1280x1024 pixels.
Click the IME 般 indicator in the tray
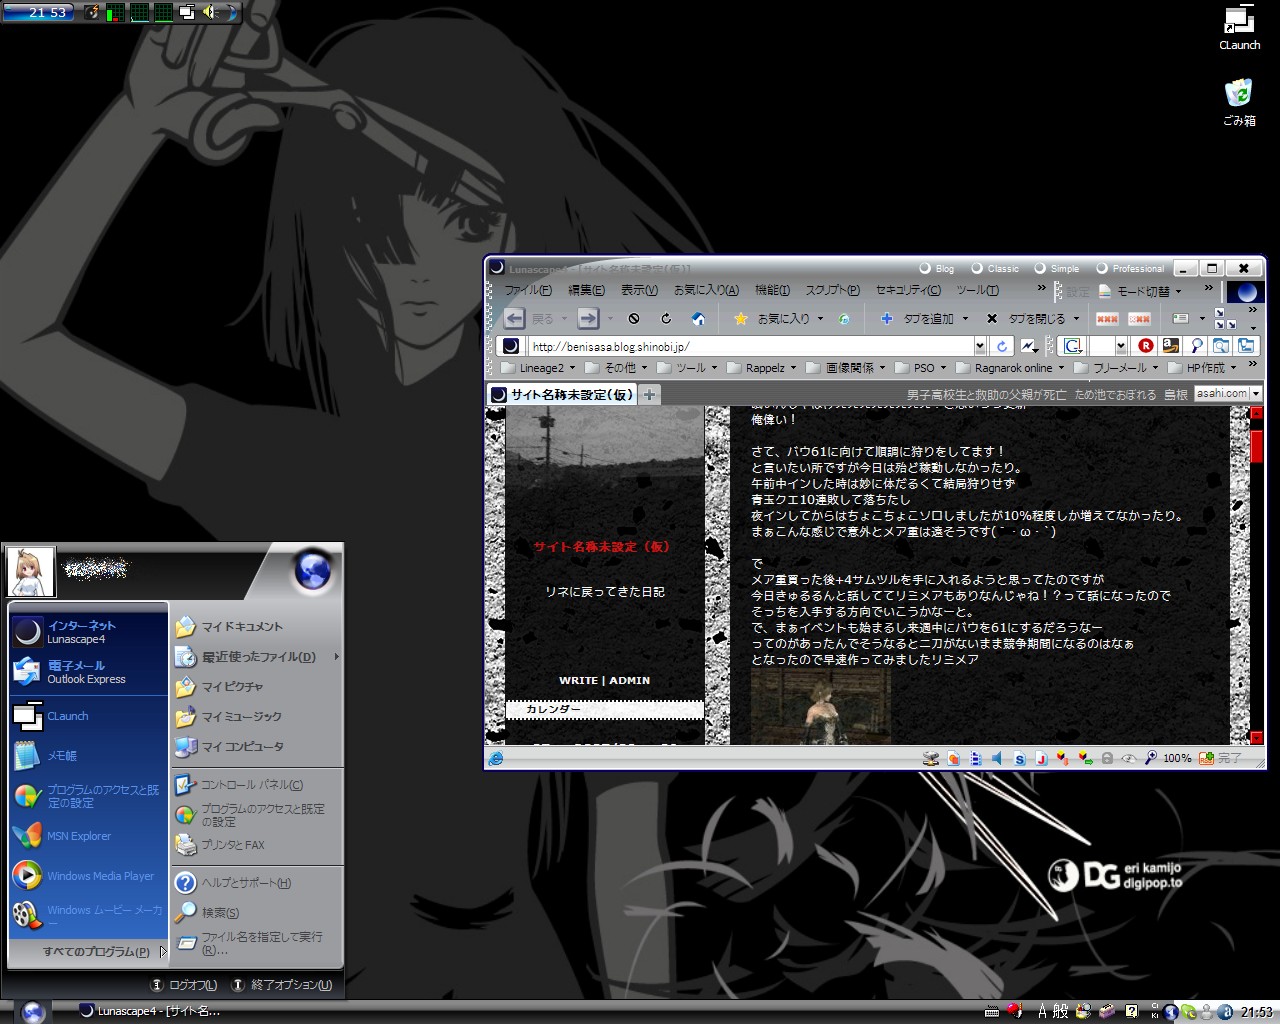(x=1060, y=1012)
